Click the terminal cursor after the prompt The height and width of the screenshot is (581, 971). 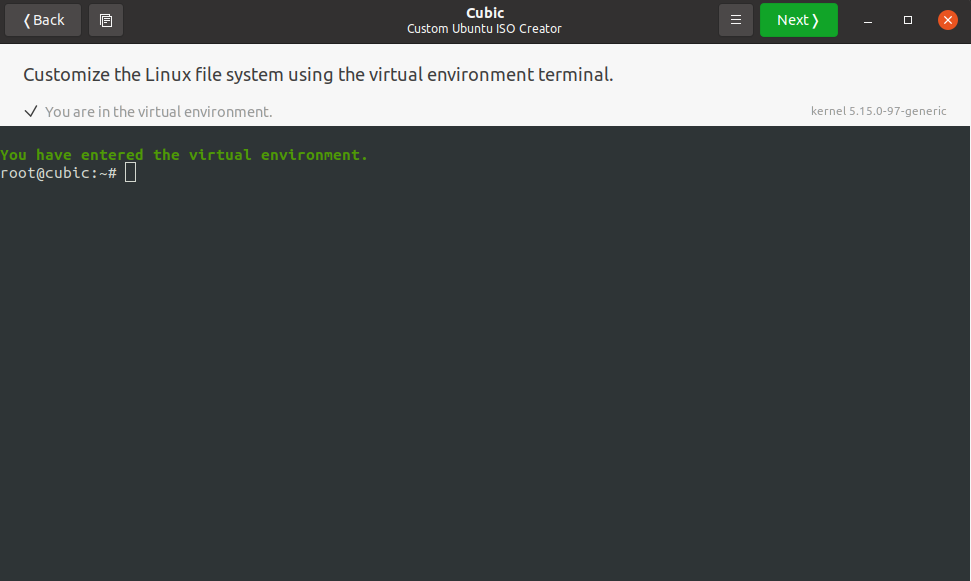pyautogui.click(x=130, y=173)
